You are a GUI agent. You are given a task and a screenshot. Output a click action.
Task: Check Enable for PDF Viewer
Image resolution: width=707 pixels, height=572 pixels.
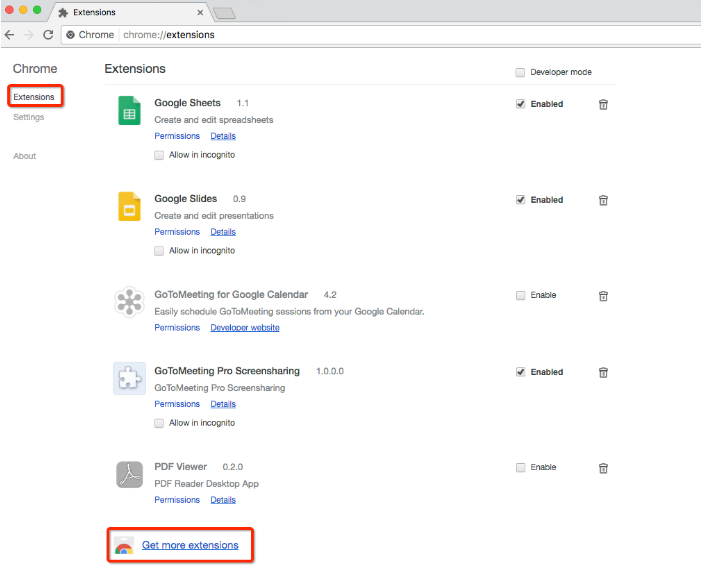point(520,467)
